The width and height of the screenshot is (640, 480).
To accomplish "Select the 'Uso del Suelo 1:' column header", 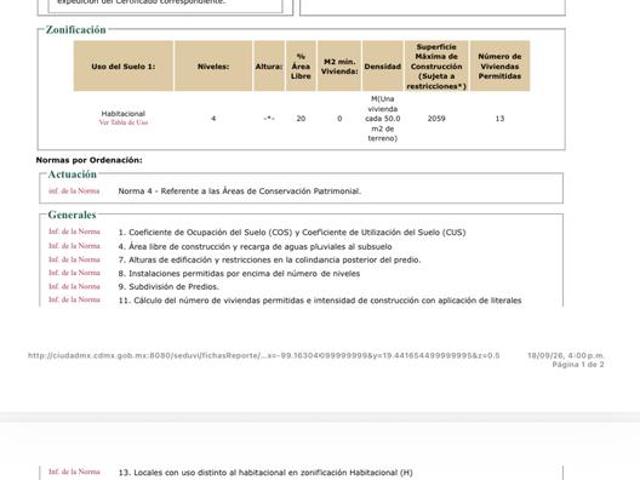I will click(123, 66).
